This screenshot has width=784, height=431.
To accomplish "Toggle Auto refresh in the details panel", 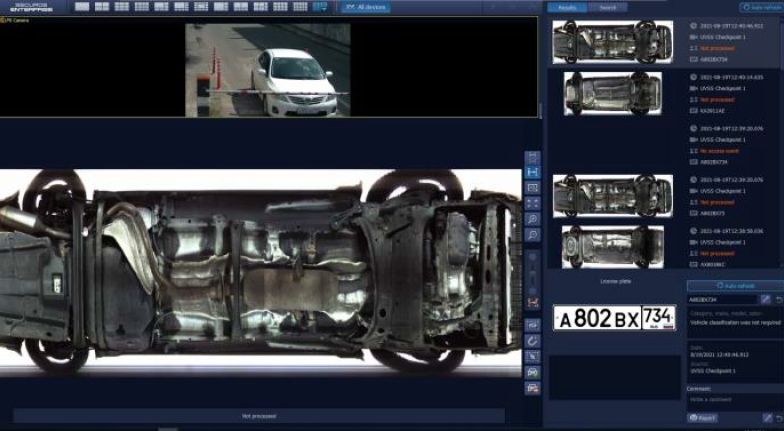I will coord(735,285).
